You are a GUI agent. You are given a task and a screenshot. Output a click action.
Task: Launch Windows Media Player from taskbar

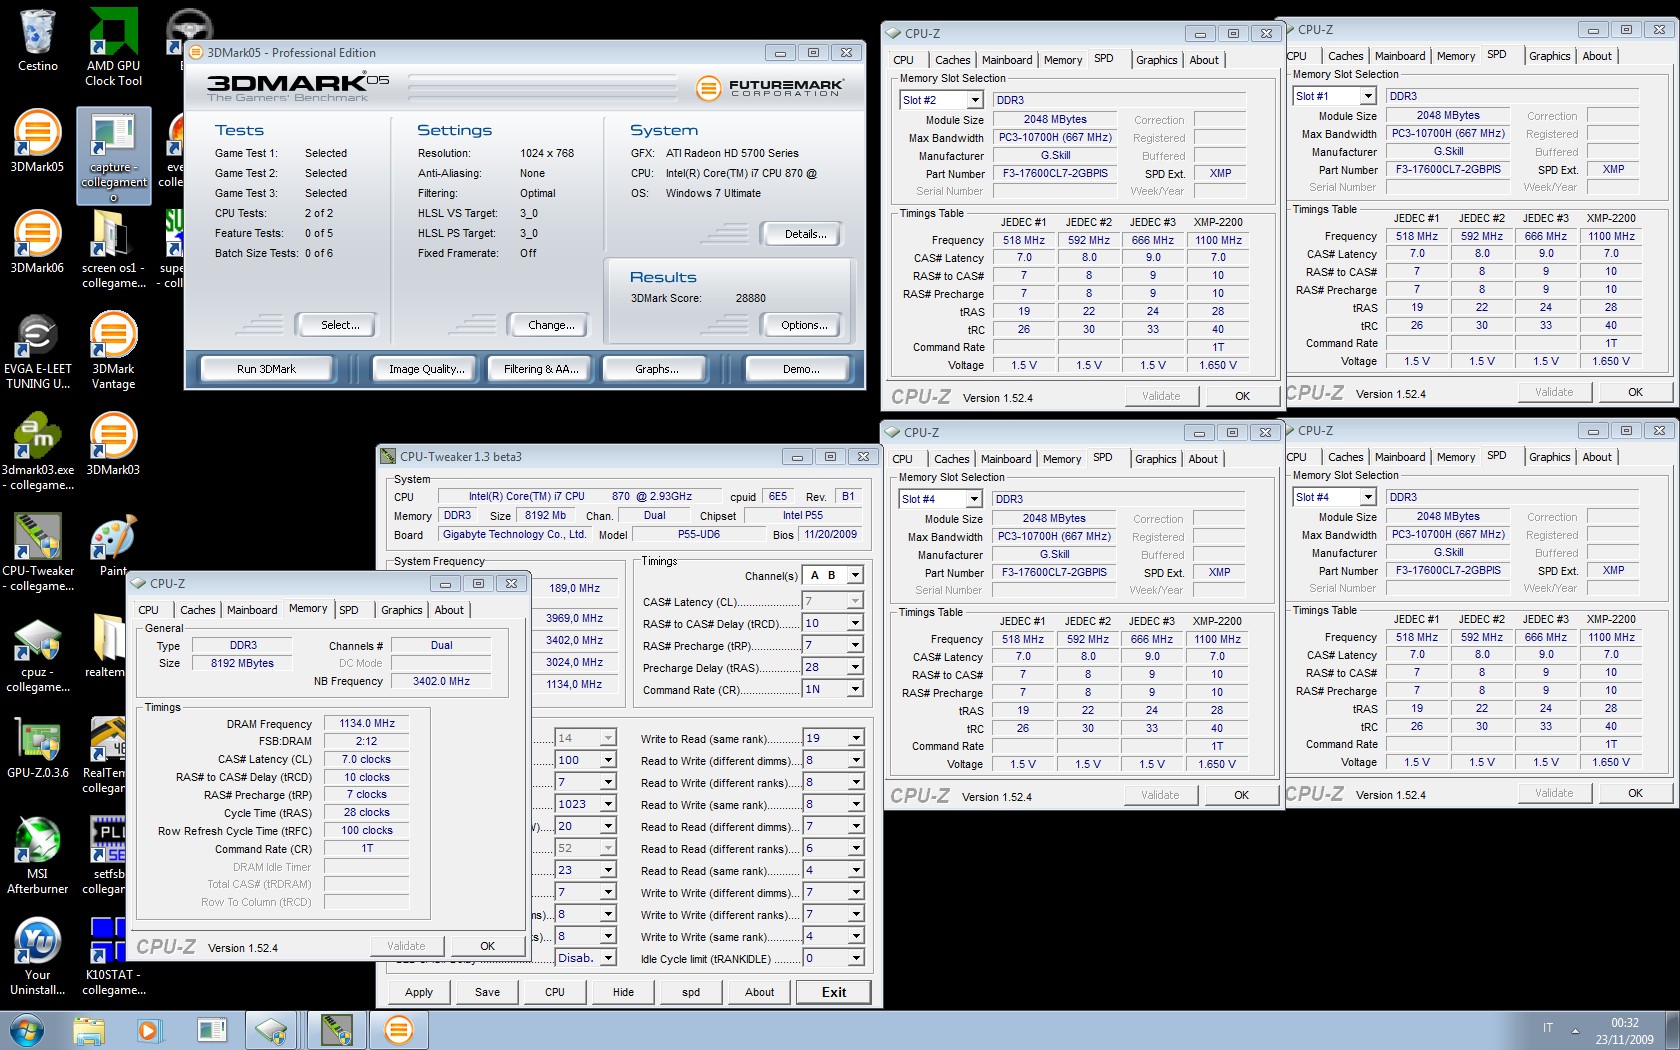click(148, 1030)
